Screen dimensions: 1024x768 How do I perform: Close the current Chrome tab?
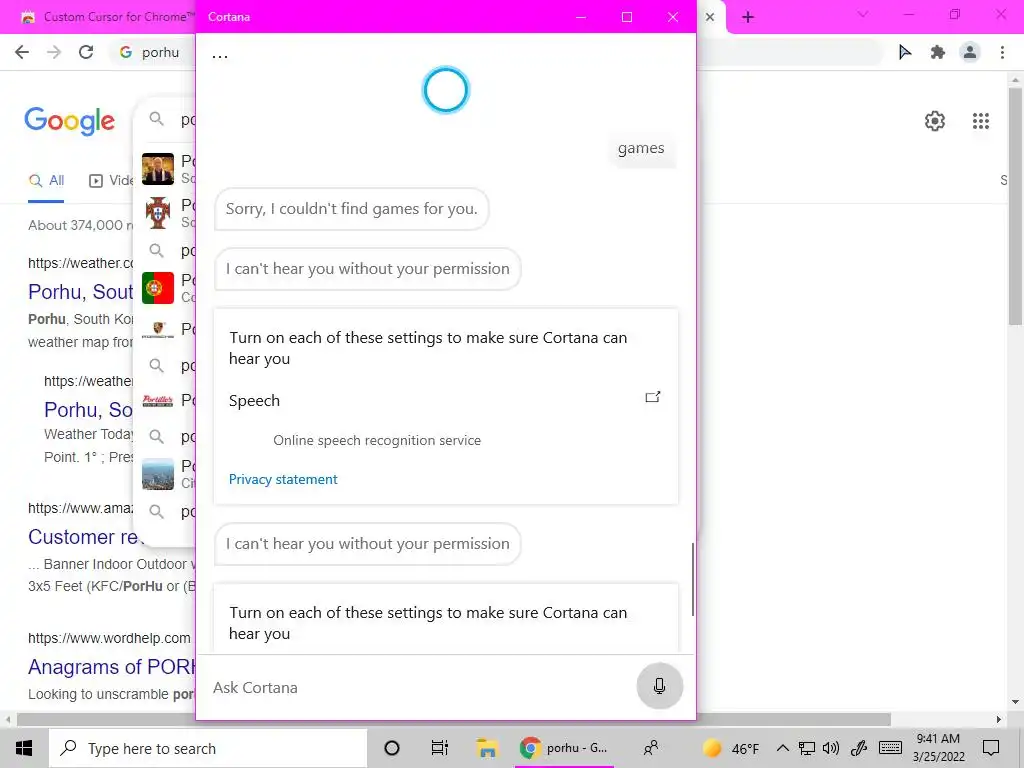coord(710,17)
